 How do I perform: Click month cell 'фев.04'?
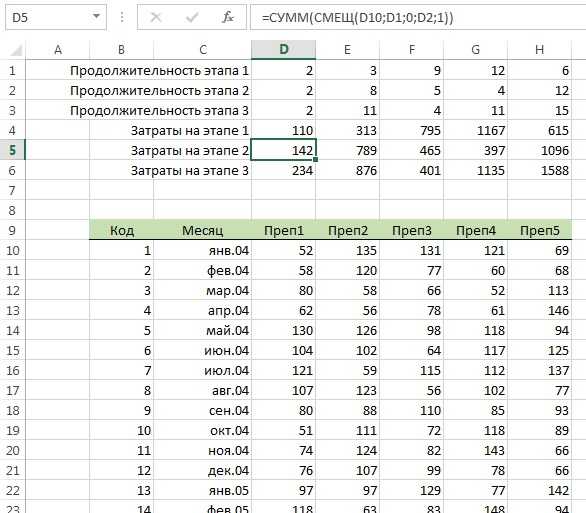tap(203, 270)
